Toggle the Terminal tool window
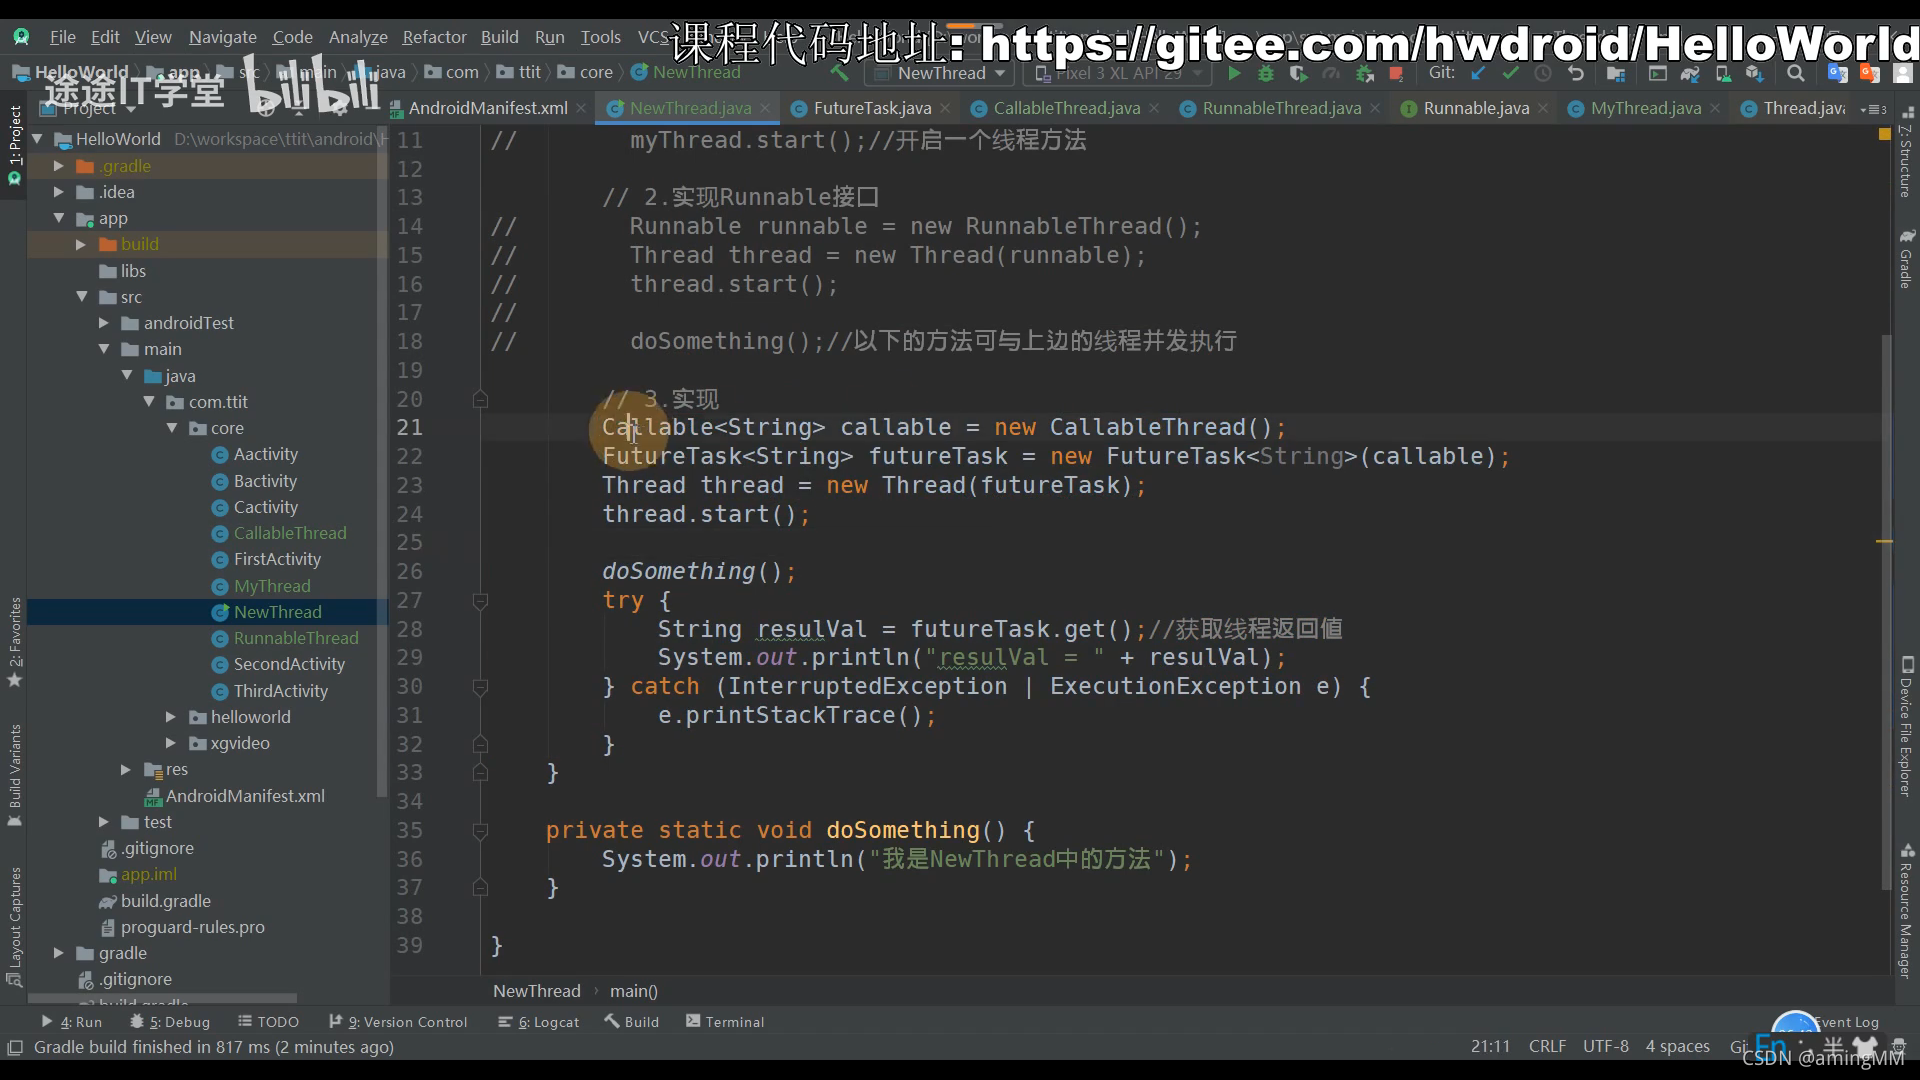The width and height of the screenshot is (1920, 1080). 725,1022
